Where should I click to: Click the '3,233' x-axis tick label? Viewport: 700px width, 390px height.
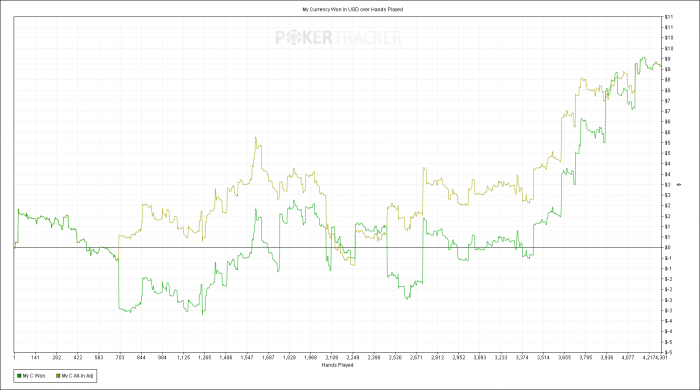pyautogui.click(x=501, y=357)
